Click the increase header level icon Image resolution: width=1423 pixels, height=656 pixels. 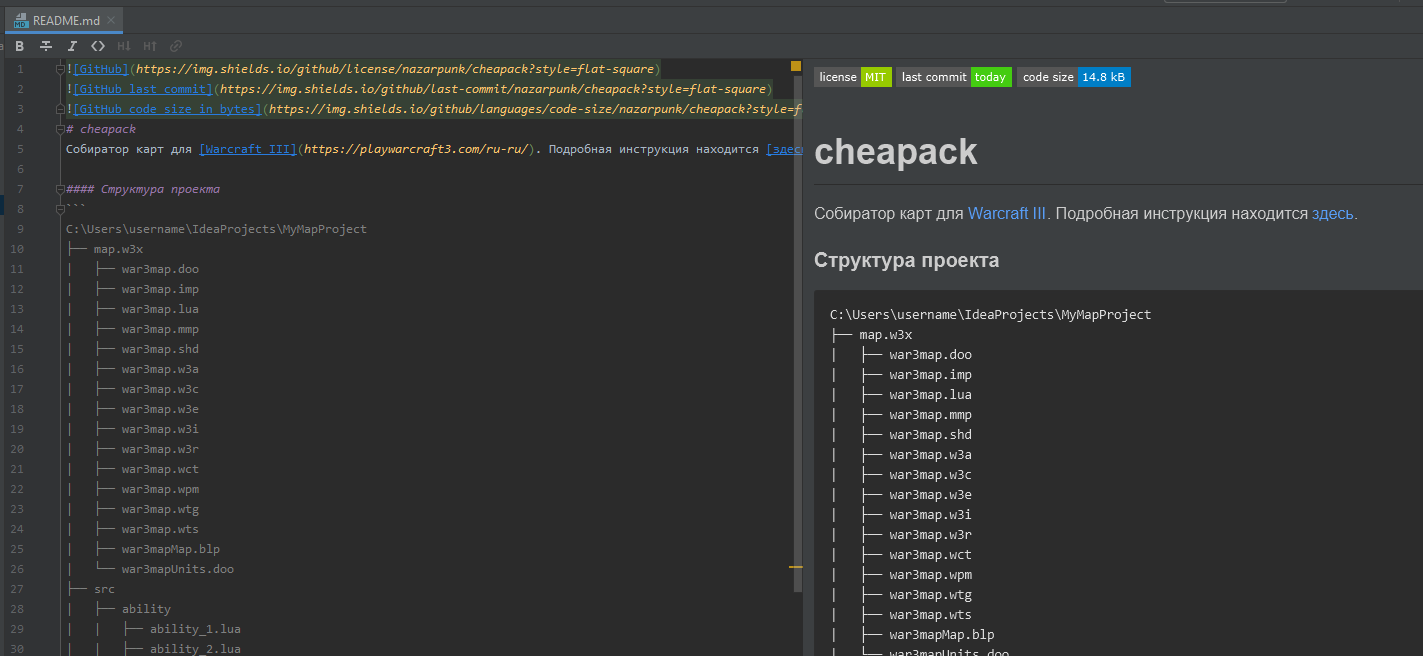(150, 46)
